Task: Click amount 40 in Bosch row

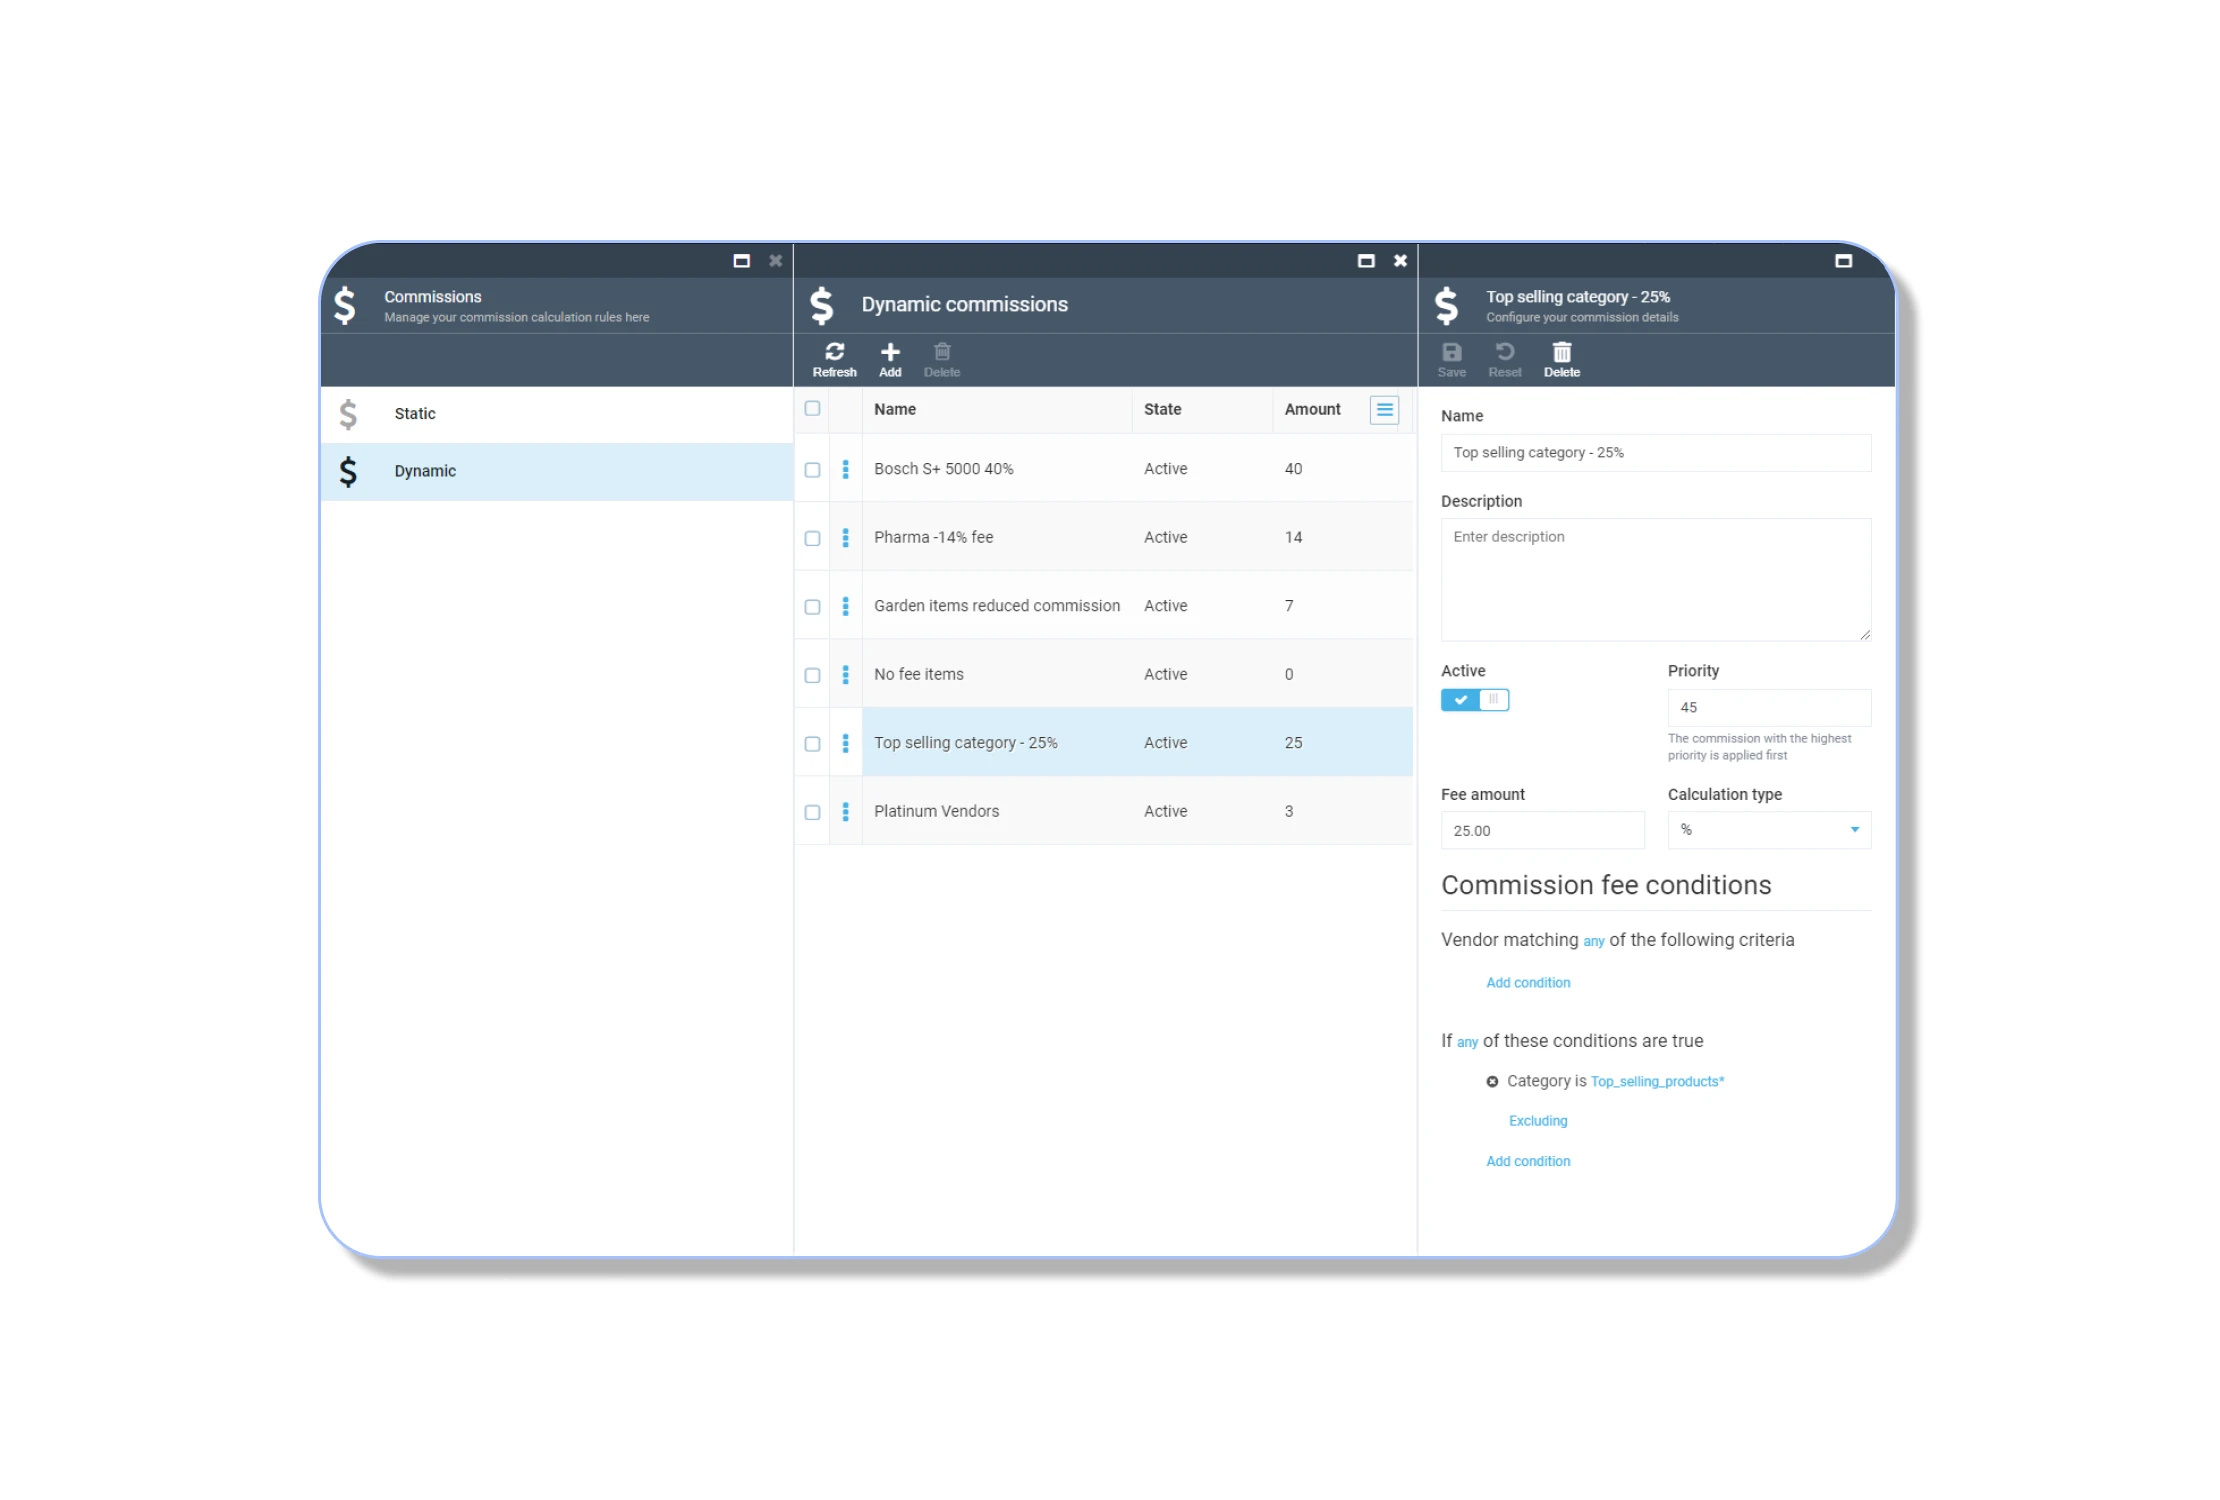Action: click(x=1293, y=469)
